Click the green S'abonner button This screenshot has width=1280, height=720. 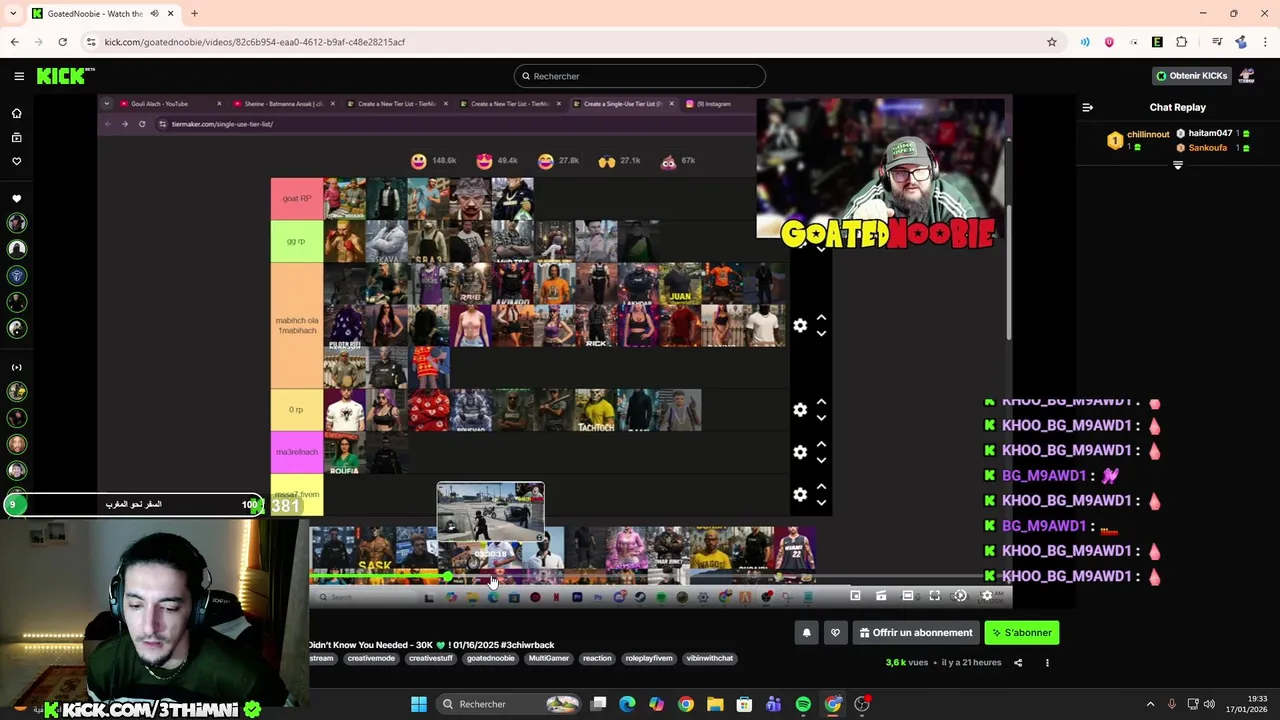pos(1022,633)
